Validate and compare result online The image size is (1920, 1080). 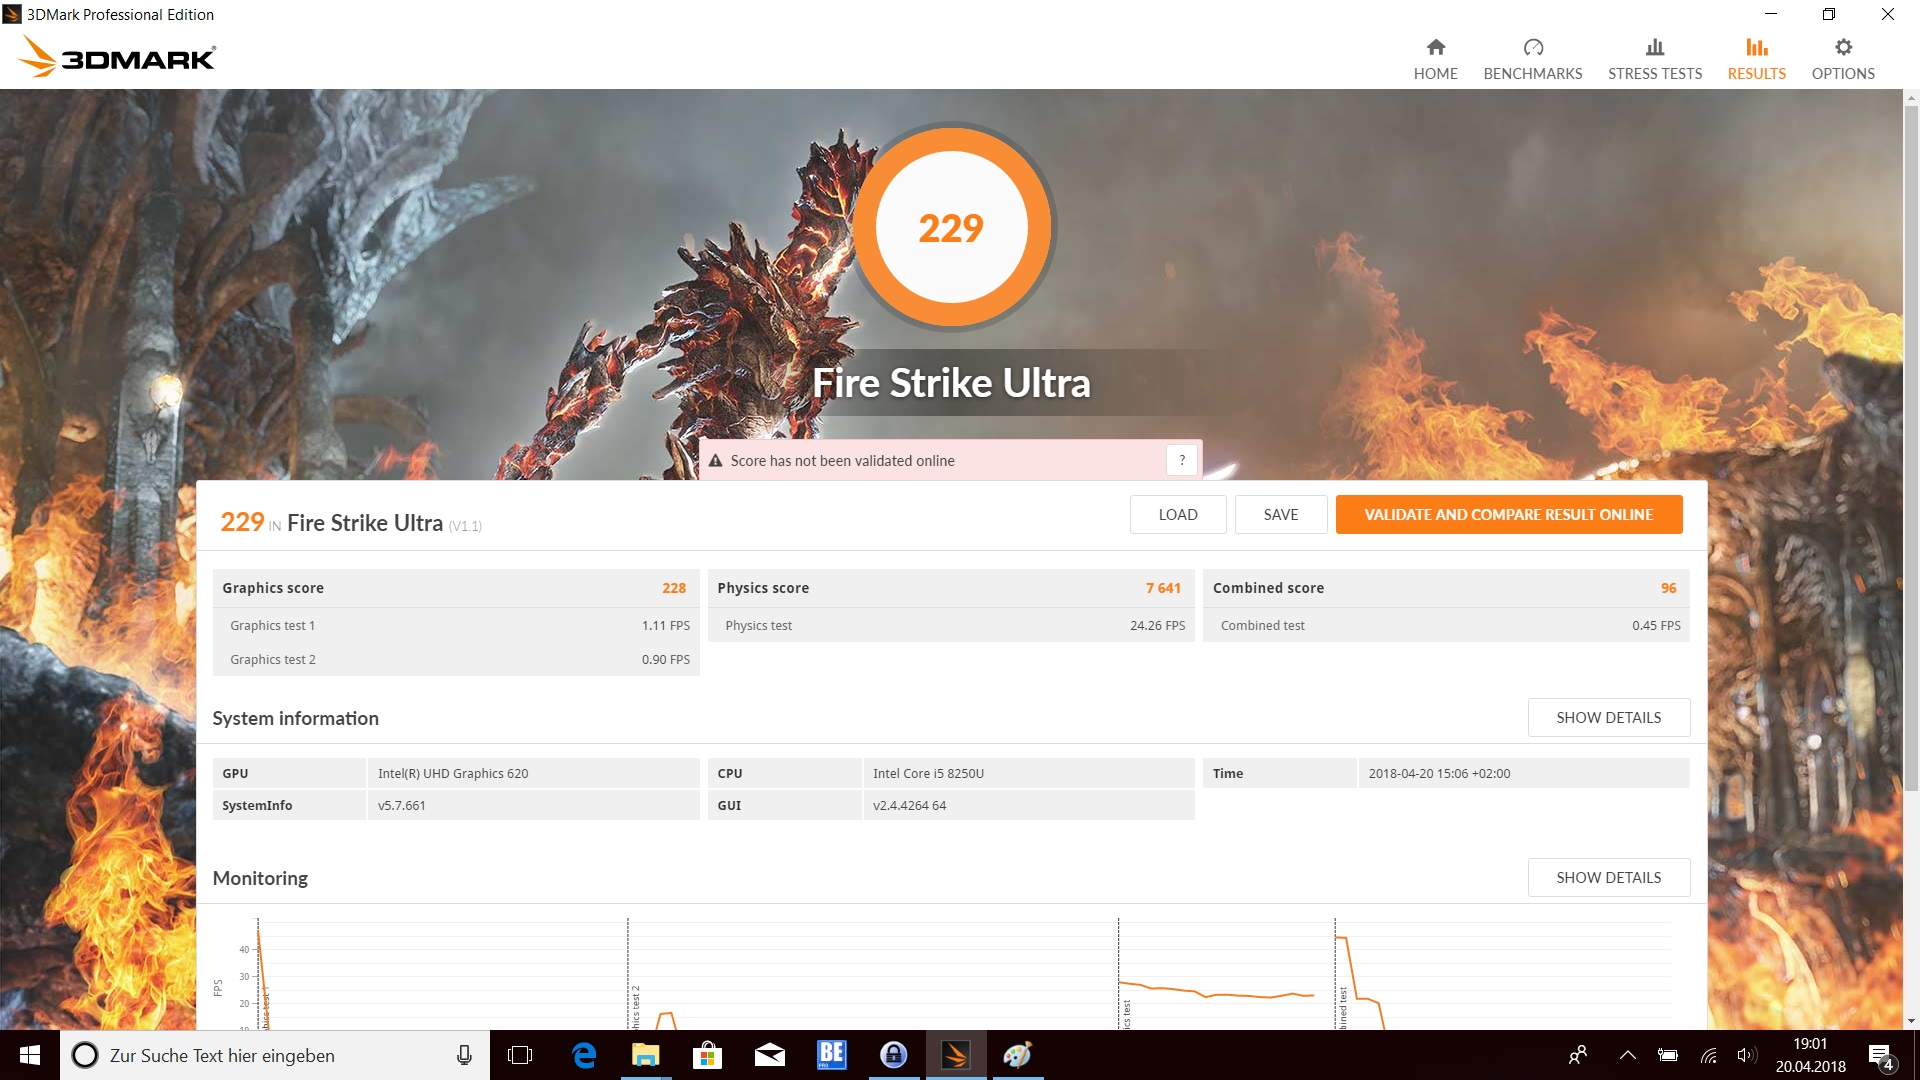1508,514
